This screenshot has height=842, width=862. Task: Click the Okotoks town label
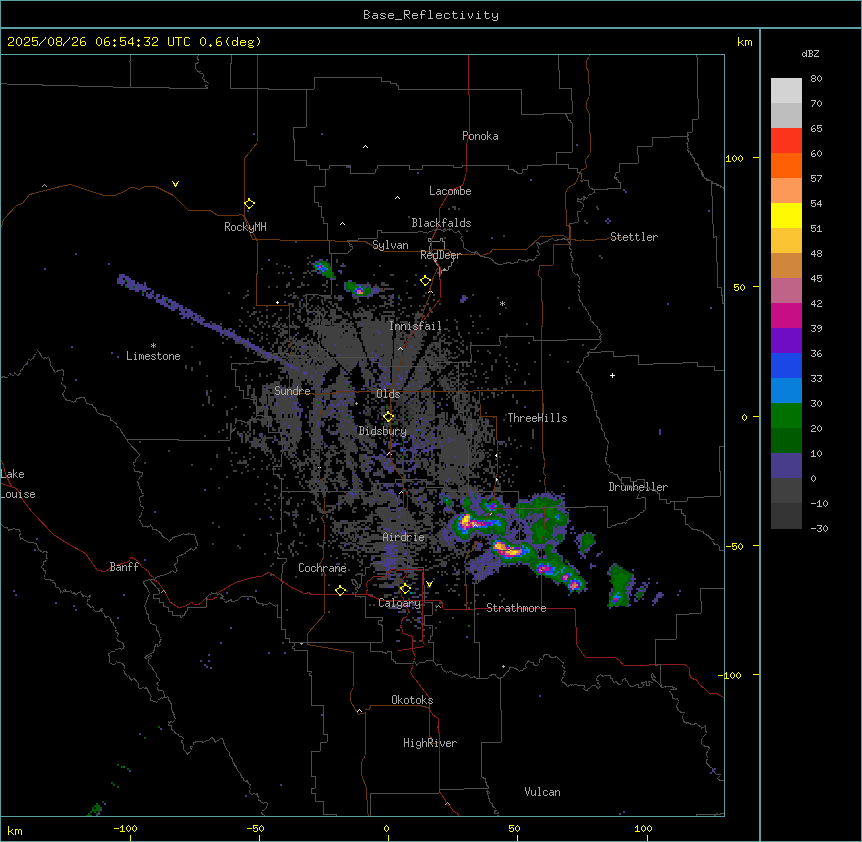click(412, 700)
